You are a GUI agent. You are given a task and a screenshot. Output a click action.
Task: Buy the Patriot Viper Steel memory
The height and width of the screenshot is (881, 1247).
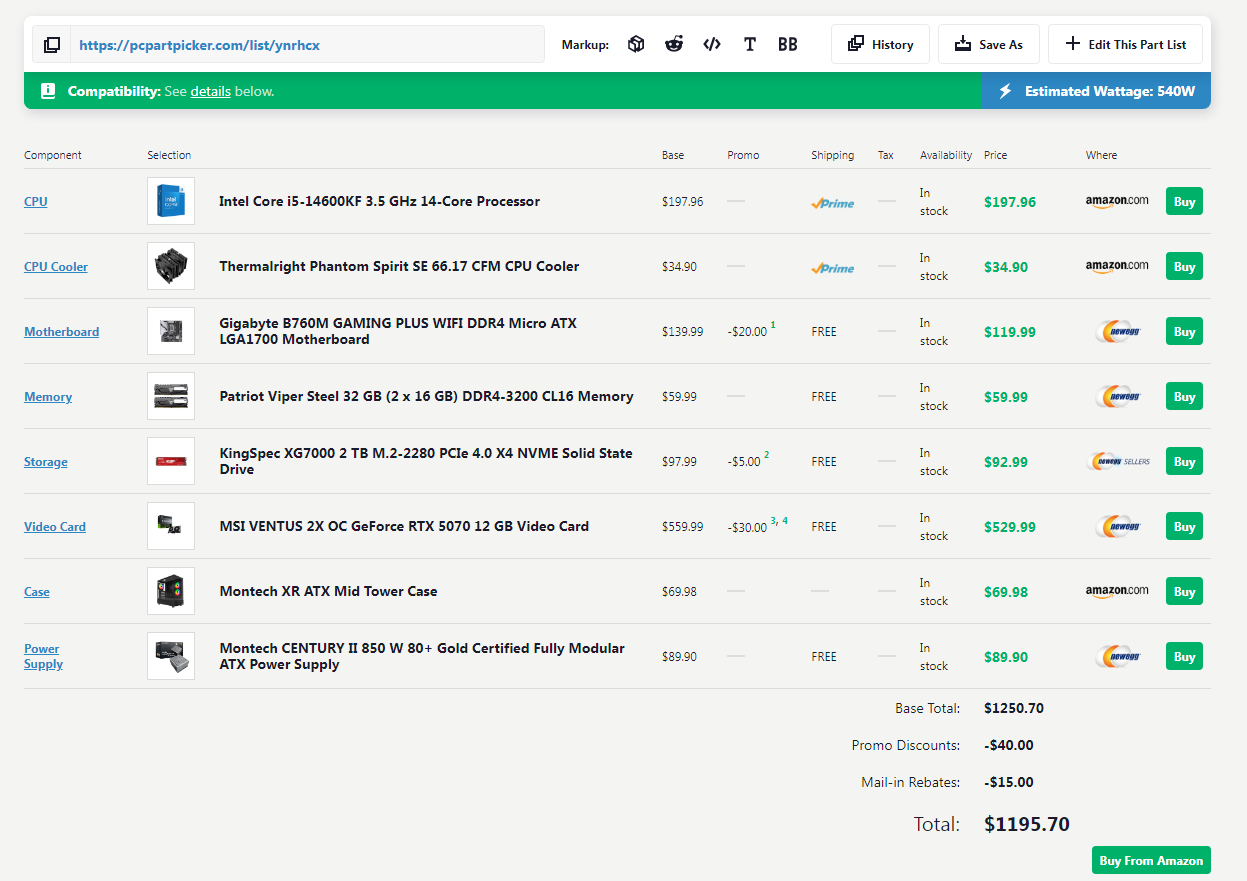(1184, 396)
